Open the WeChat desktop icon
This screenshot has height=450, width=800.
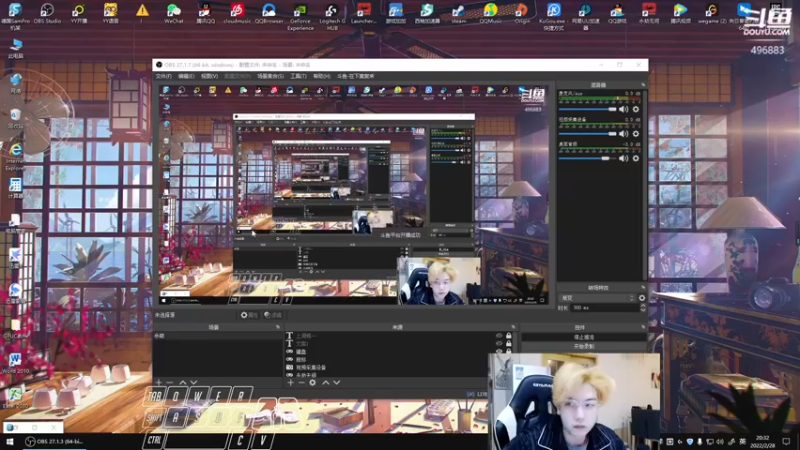173,13
